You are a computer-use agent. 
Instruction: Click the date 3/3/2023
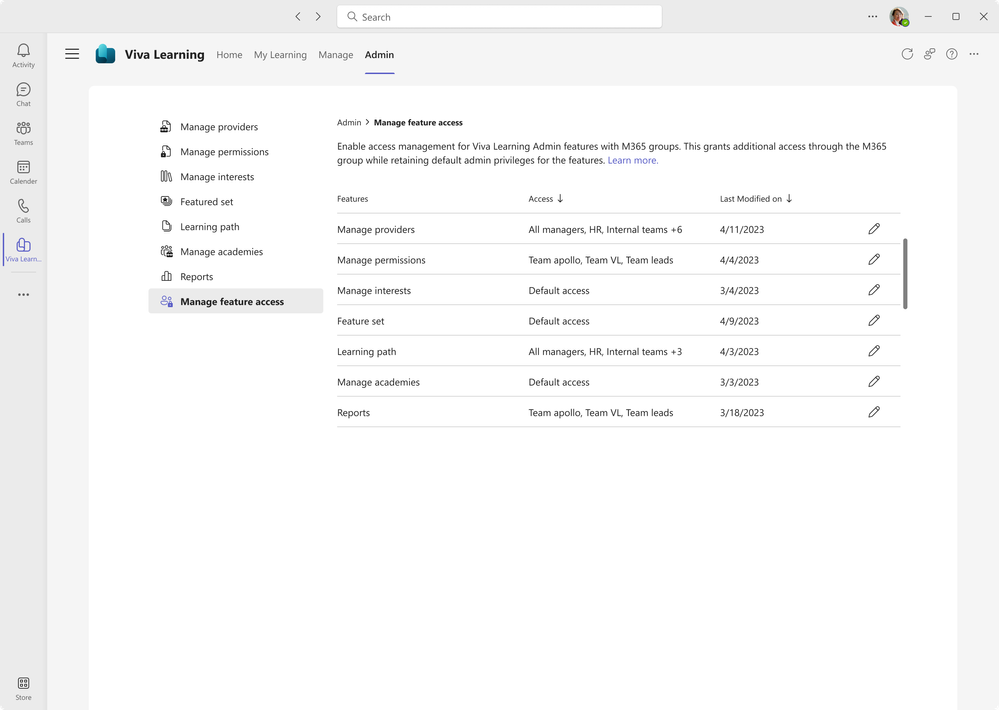point(739,382)
